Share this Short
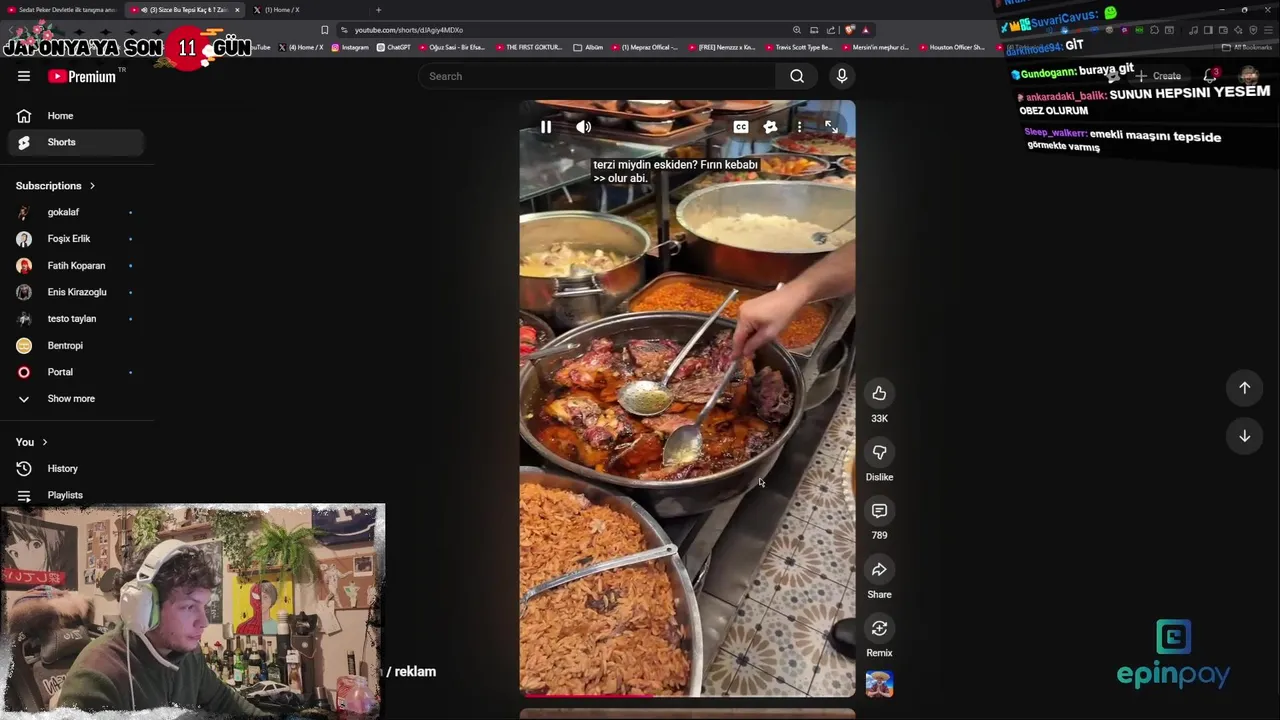This screenshot has width=1280, height=720. [879, 570]
